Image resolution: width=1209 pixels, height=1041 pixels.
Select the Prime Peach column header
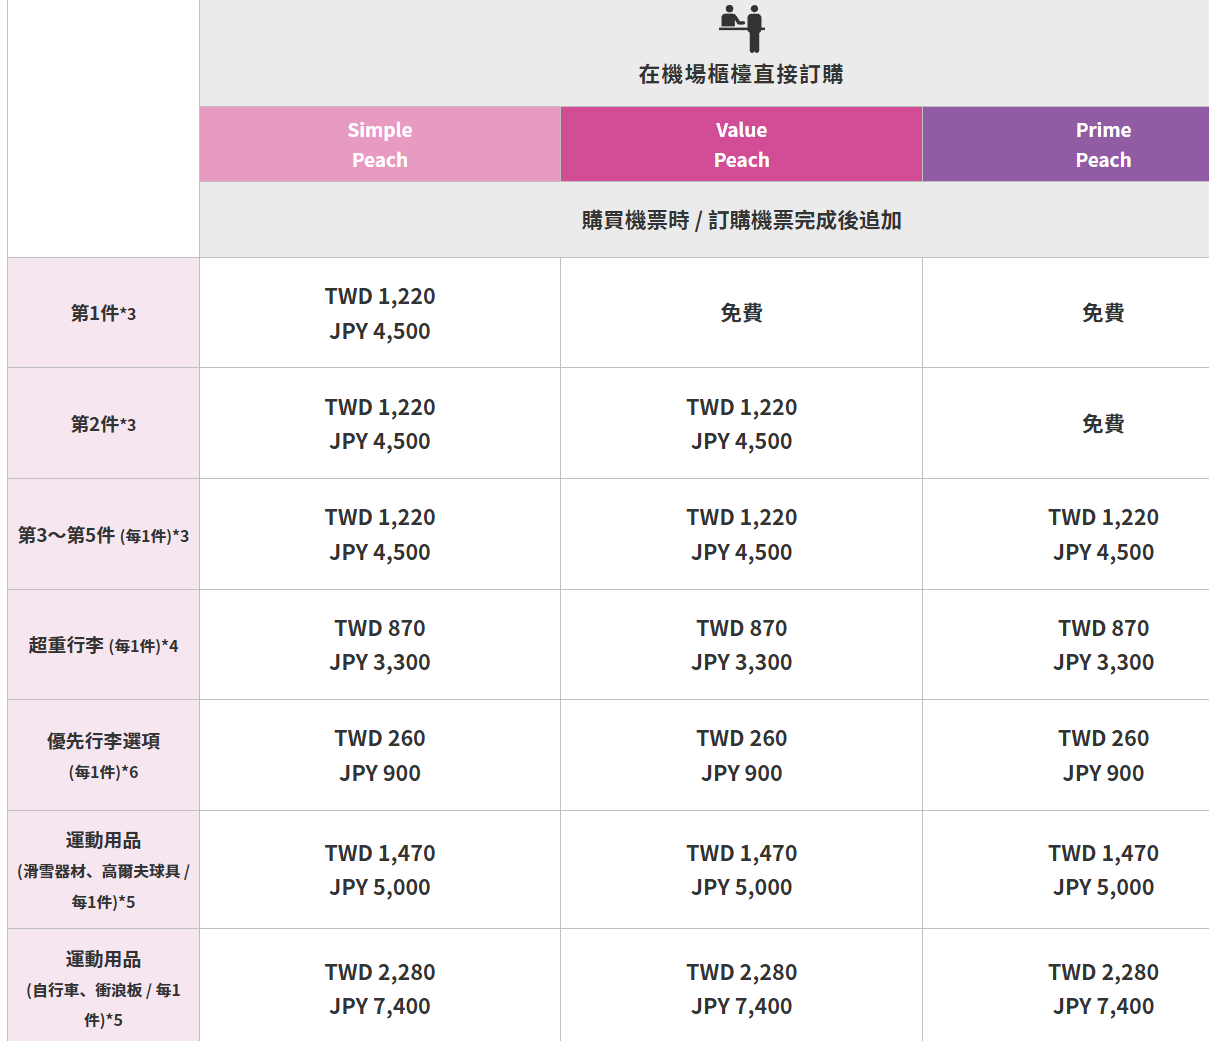(x=1066, y=145)
